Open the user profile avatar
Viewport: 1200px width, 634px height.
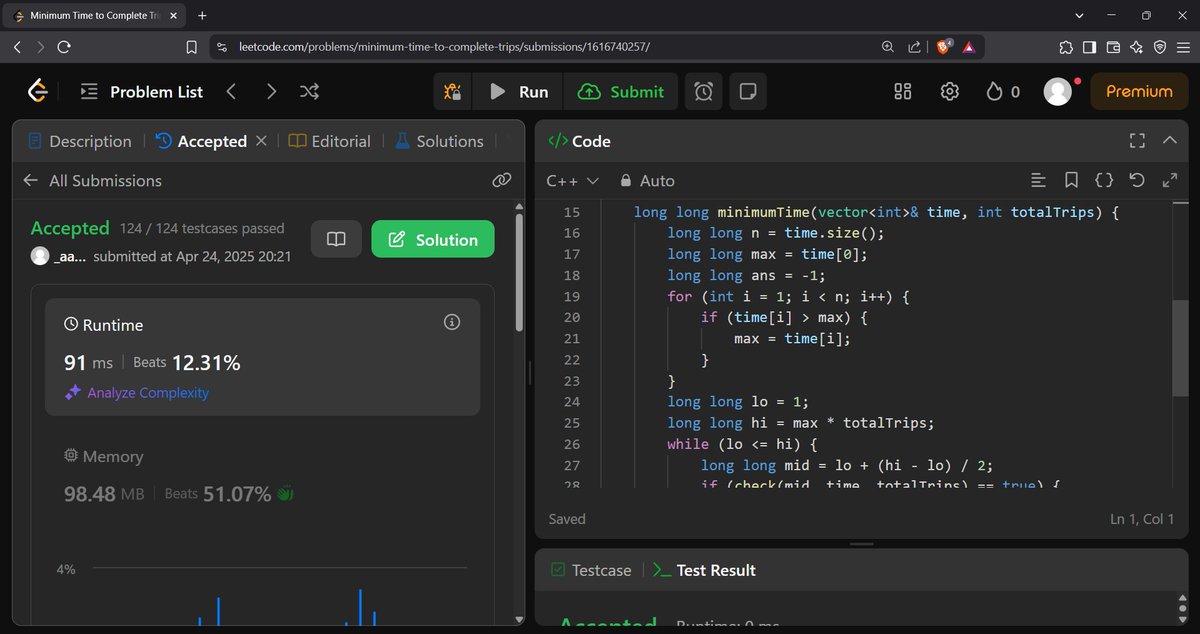tap(1057, 91)
